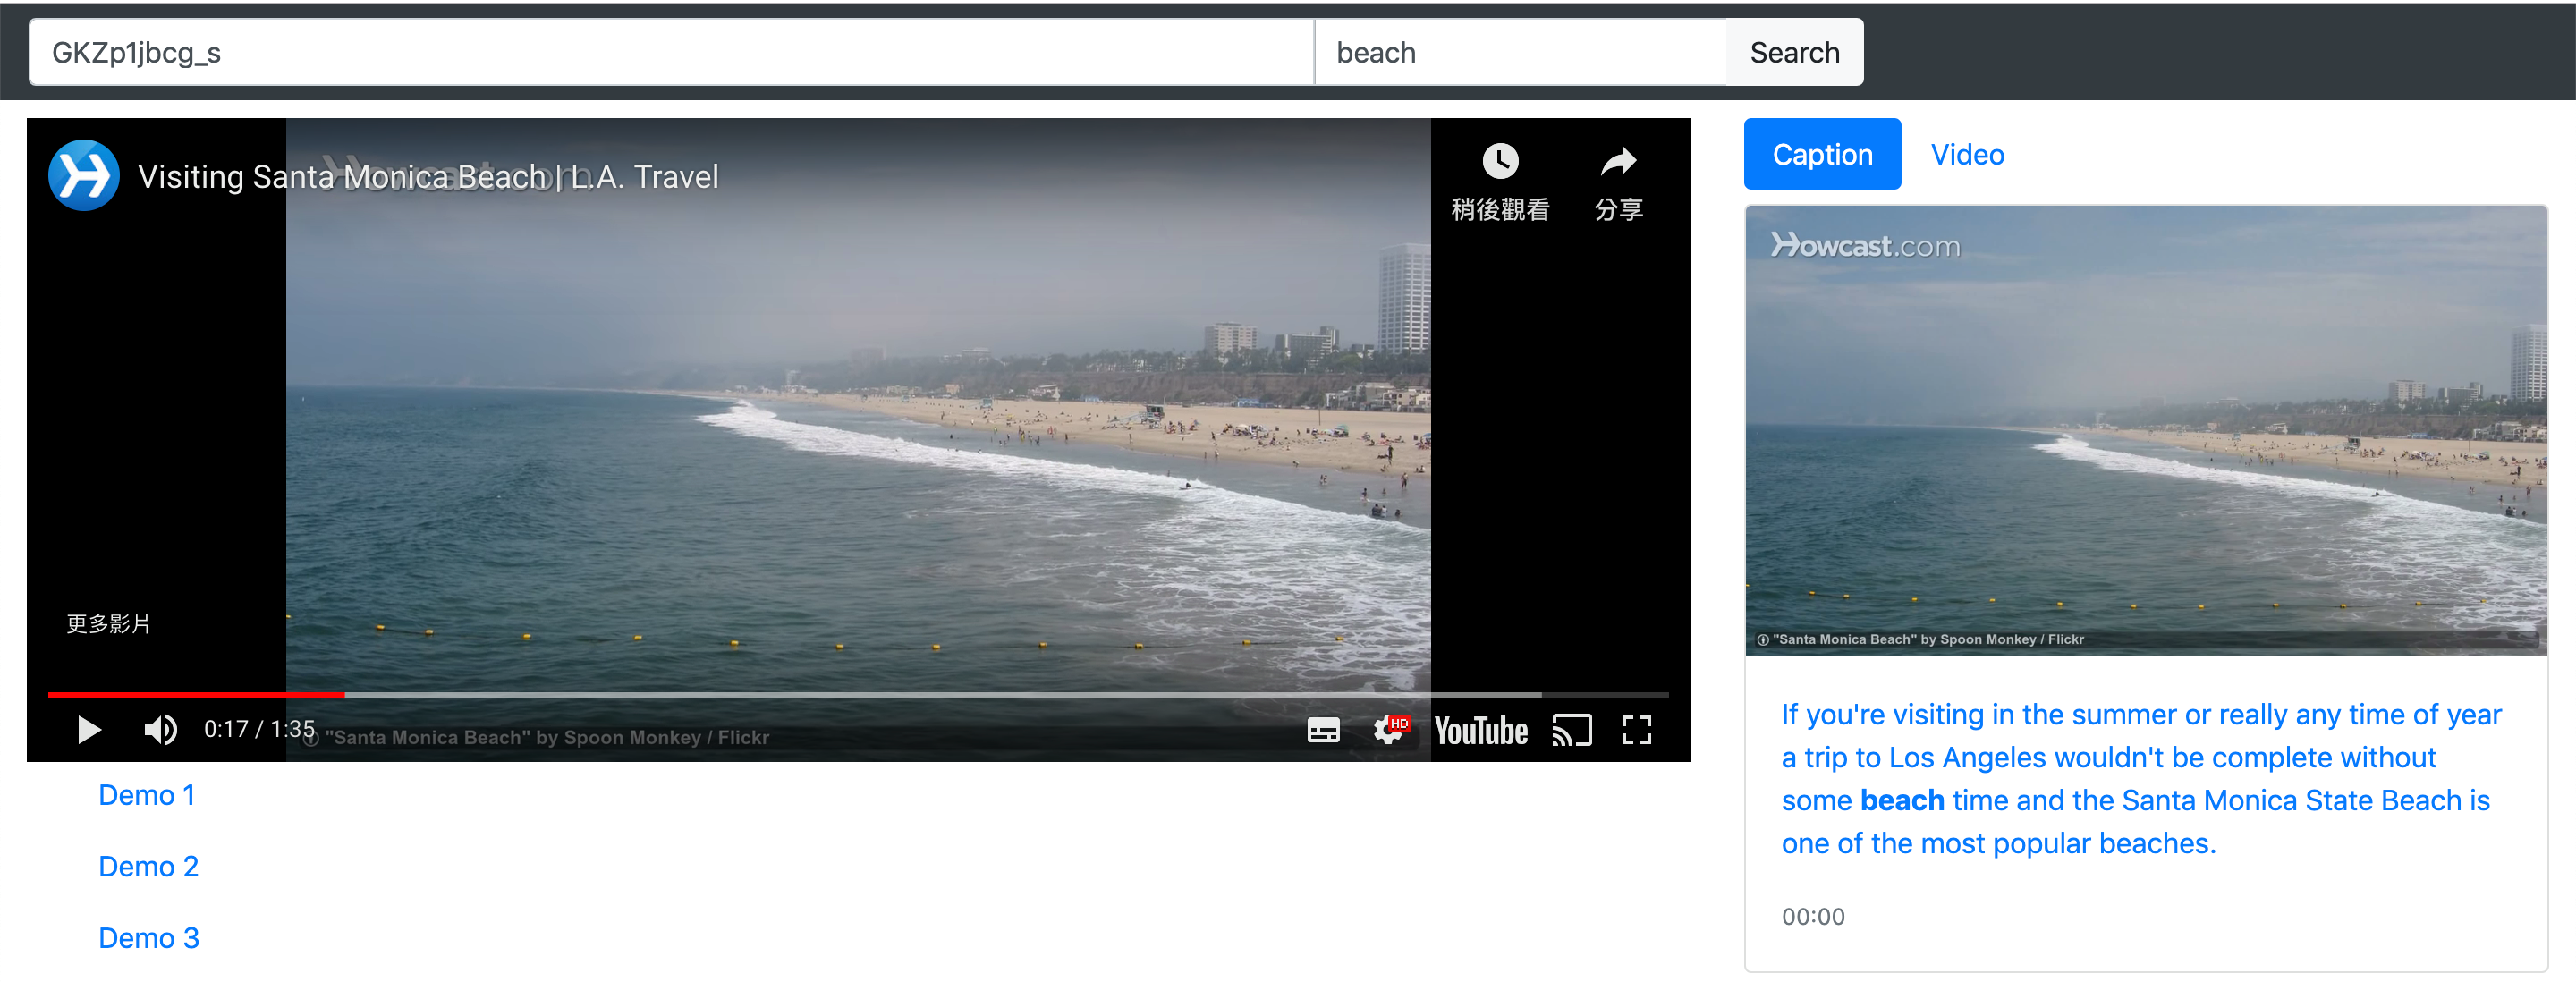
Task: Click the cast to TV icon
Action: point(1571,731)
